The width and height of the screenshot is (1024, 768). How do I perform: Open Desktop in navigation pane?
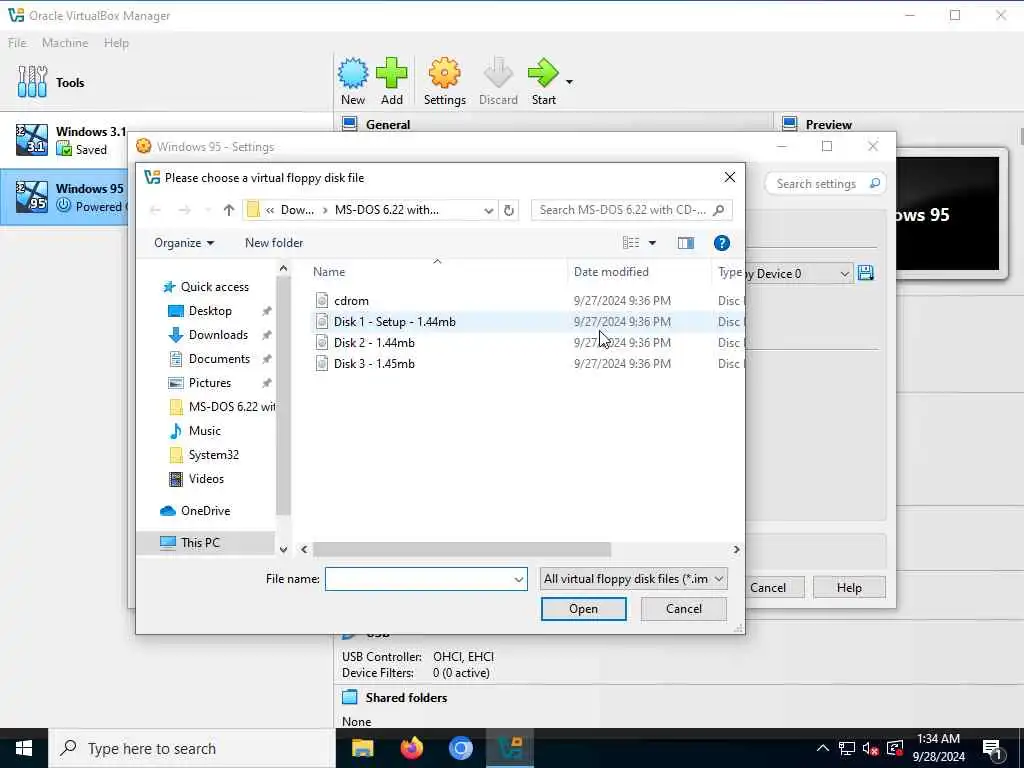coord(210,311)
